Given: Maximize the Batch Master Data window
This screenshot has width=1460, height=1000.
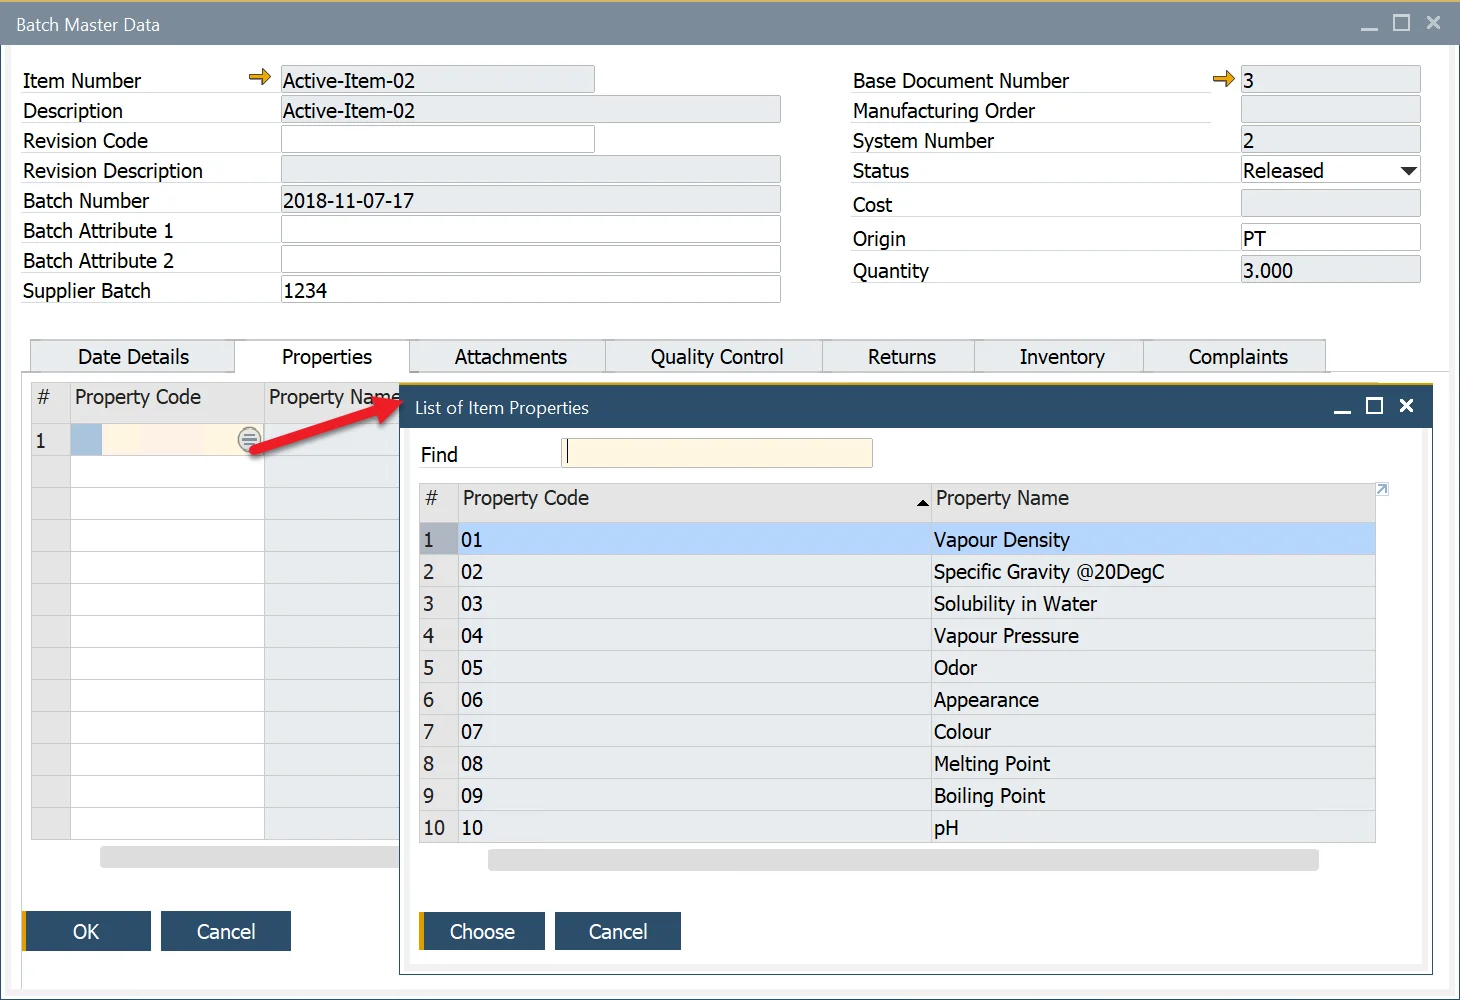Looking at the screenshot, I should pos(1401,23).
